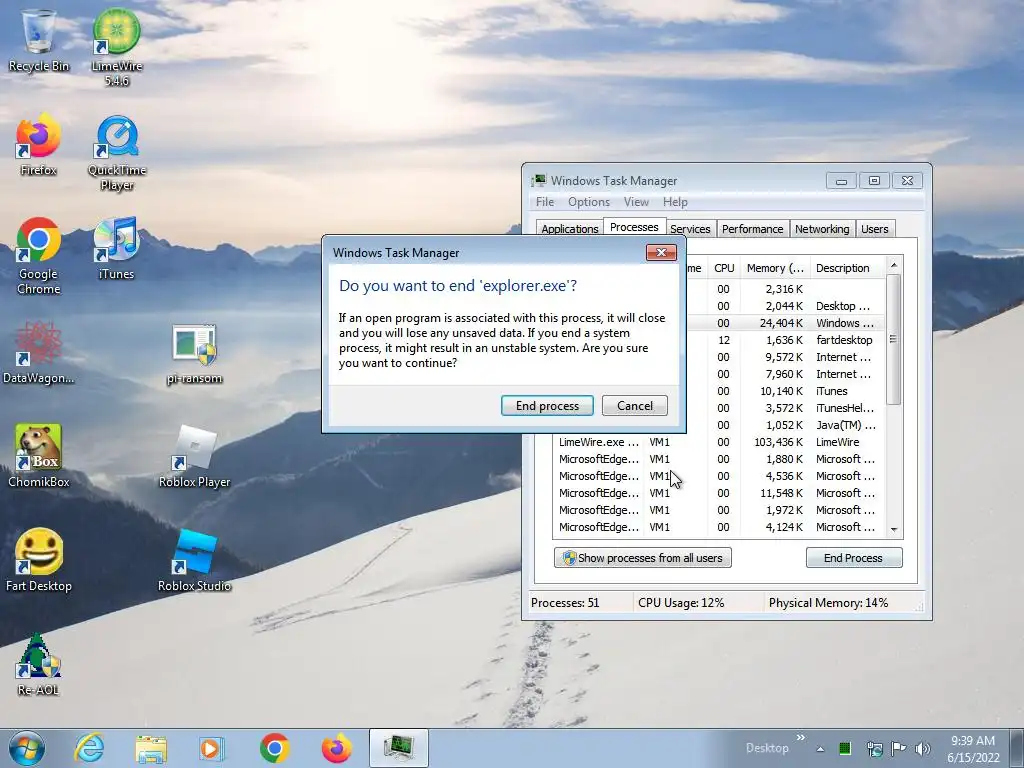Select the iTunes 10,140 K process row
The width and height of the screenshot is (1024, 768).
(786, 391)
